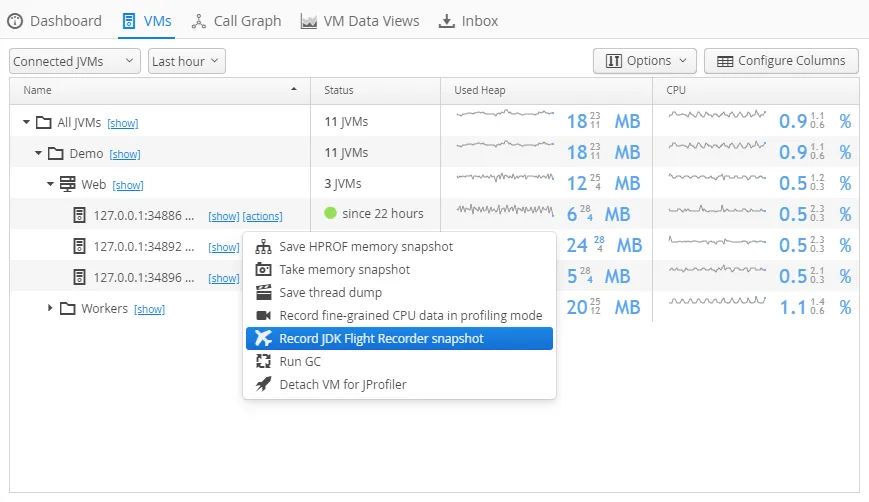Click the Call Graph node icon
The height and width of the screenshot is (502, 869).
point(198,22)
